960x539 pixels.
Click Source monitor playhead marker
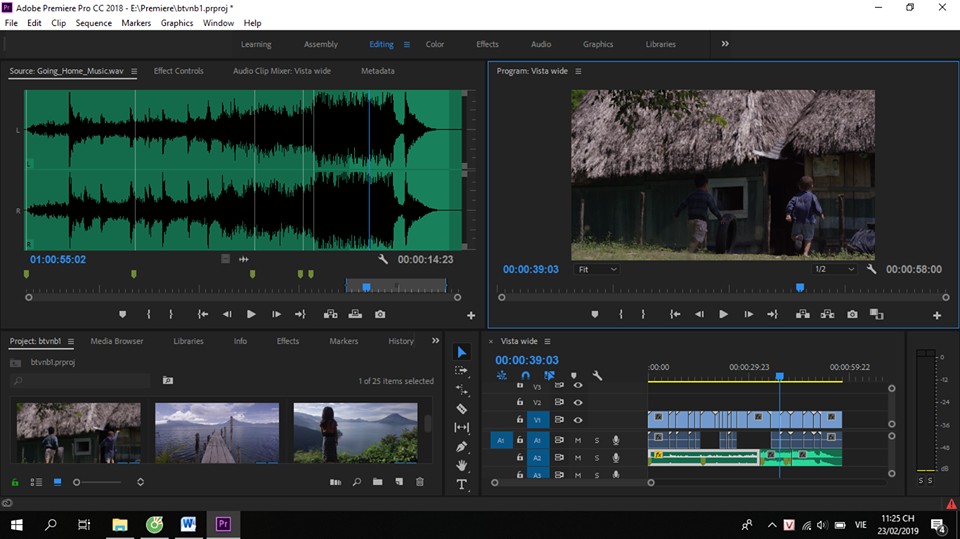pyautogui.click(x=366, y=287)
